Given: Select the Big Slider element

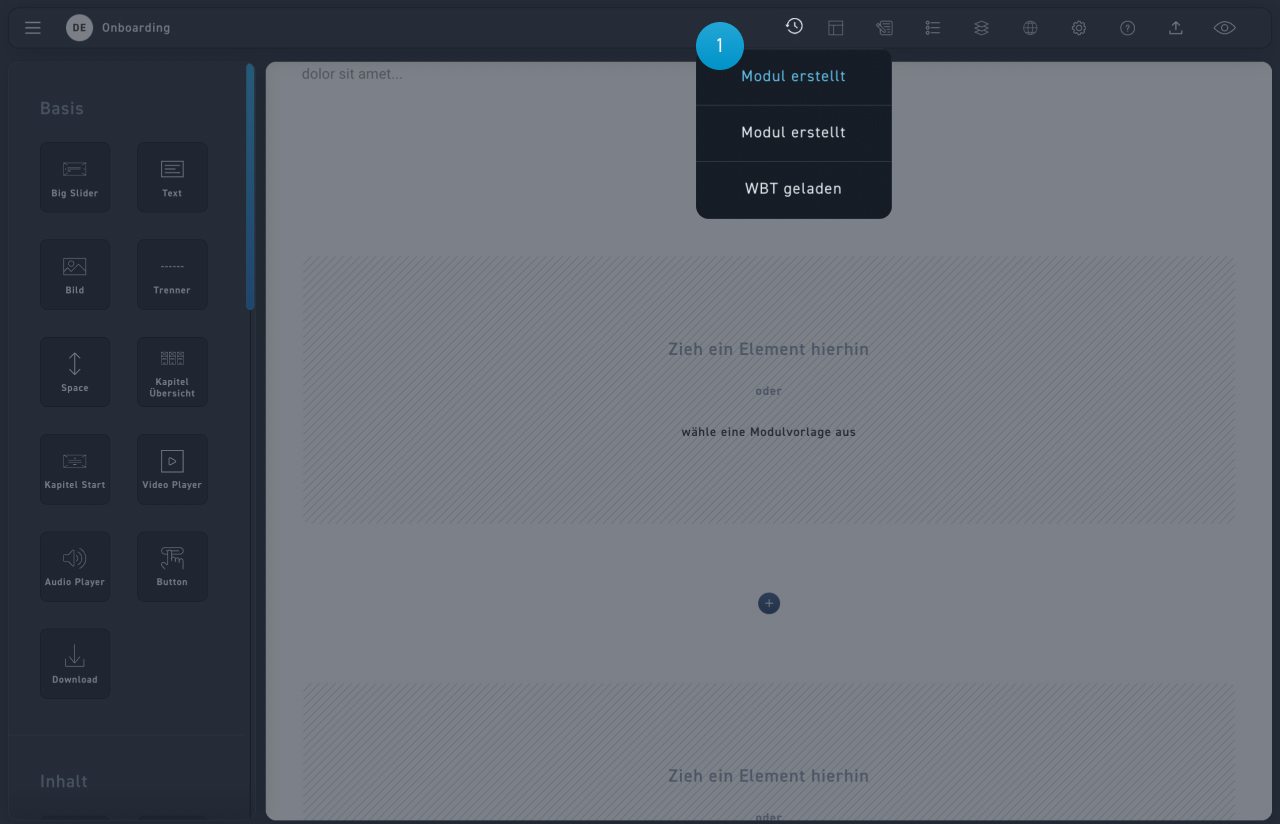Looking at the screenshot, I should (x=75, y=177).
